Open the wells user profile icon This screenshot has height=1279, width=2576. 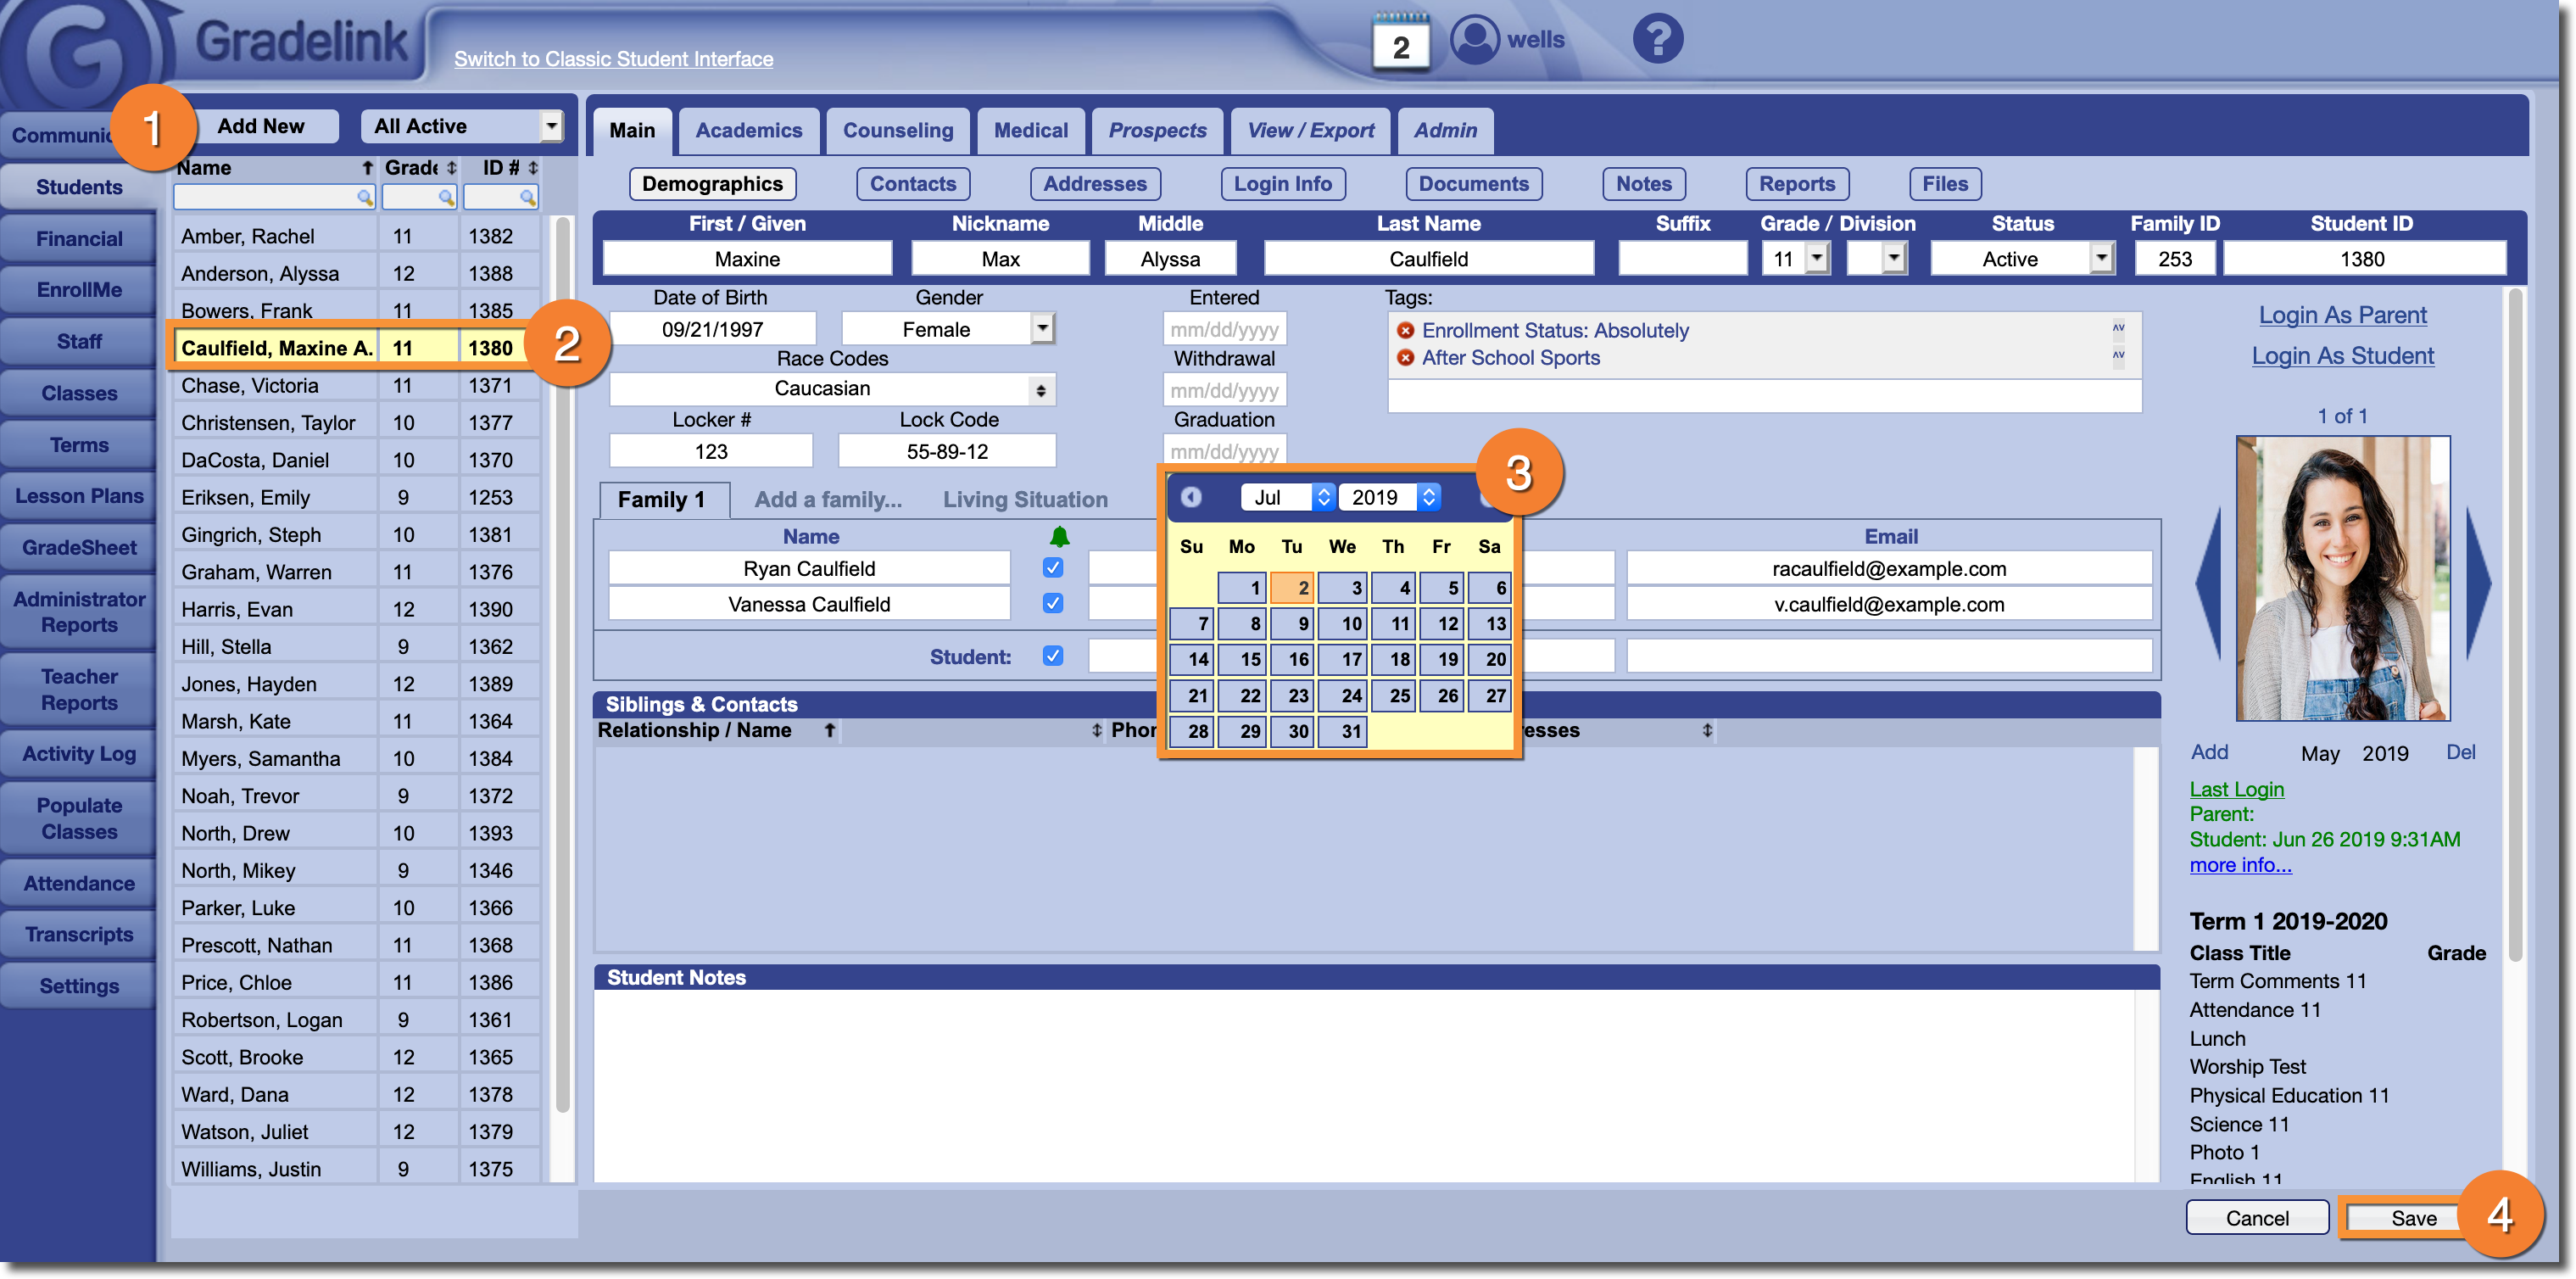tap(1474, 40)
